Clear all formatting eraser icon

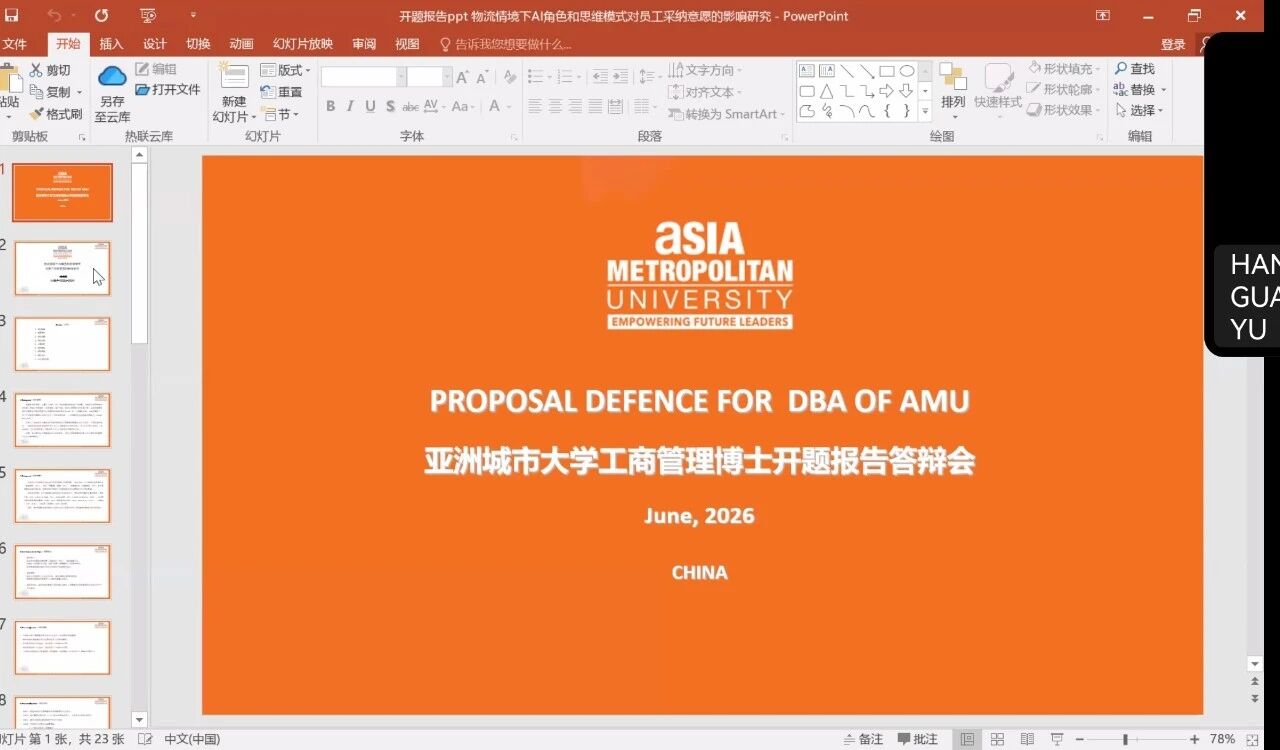point(510,77)
